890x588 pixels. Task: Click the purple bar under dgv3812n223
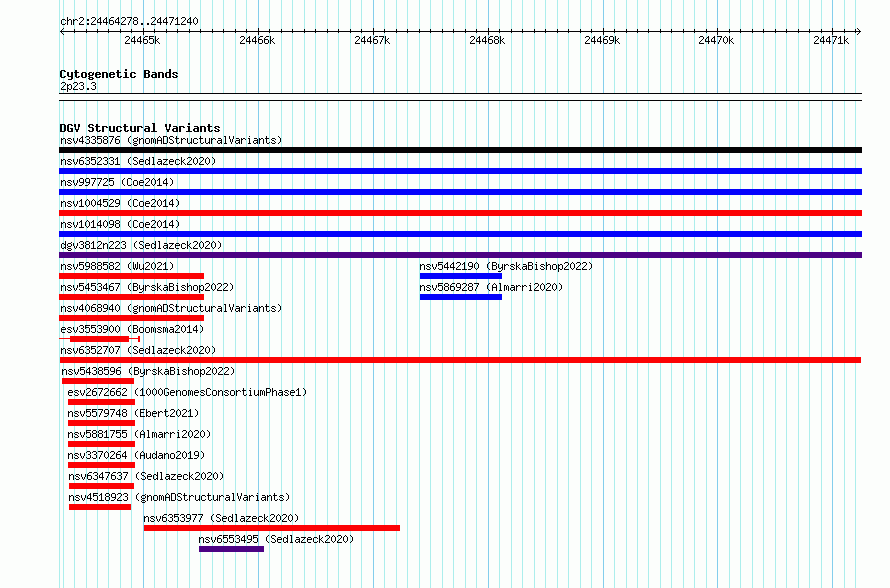pos(460,255)
